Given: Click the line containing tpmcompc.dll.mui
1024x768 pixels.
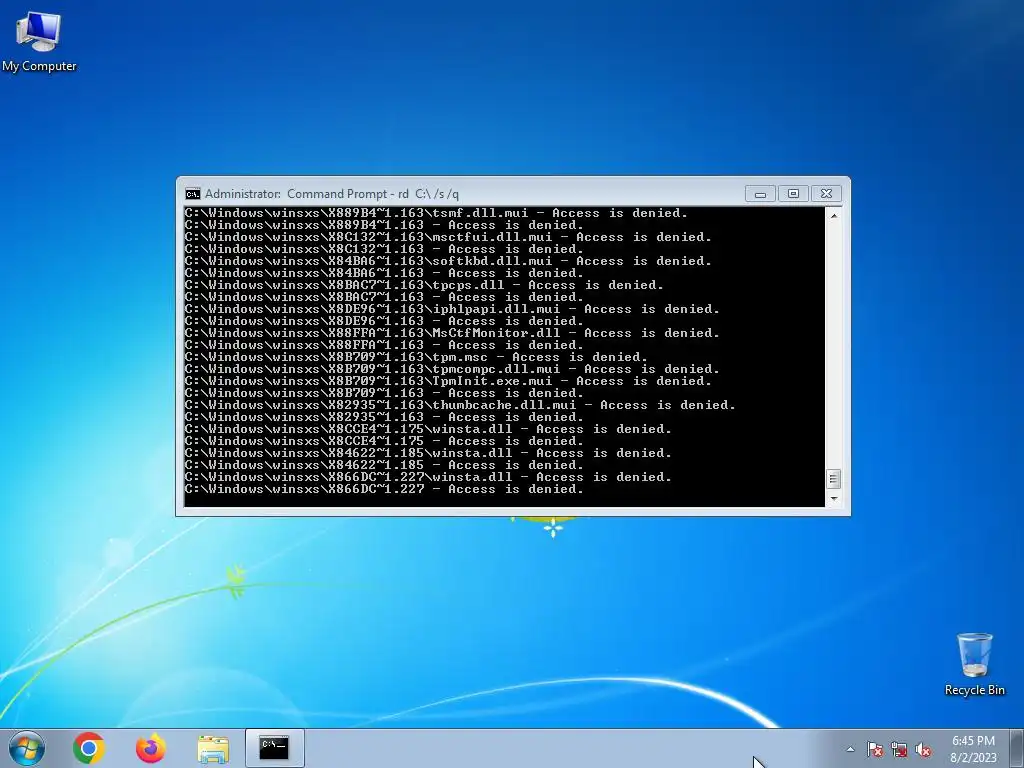Looking at the screenshot, I should click(452, 369).
